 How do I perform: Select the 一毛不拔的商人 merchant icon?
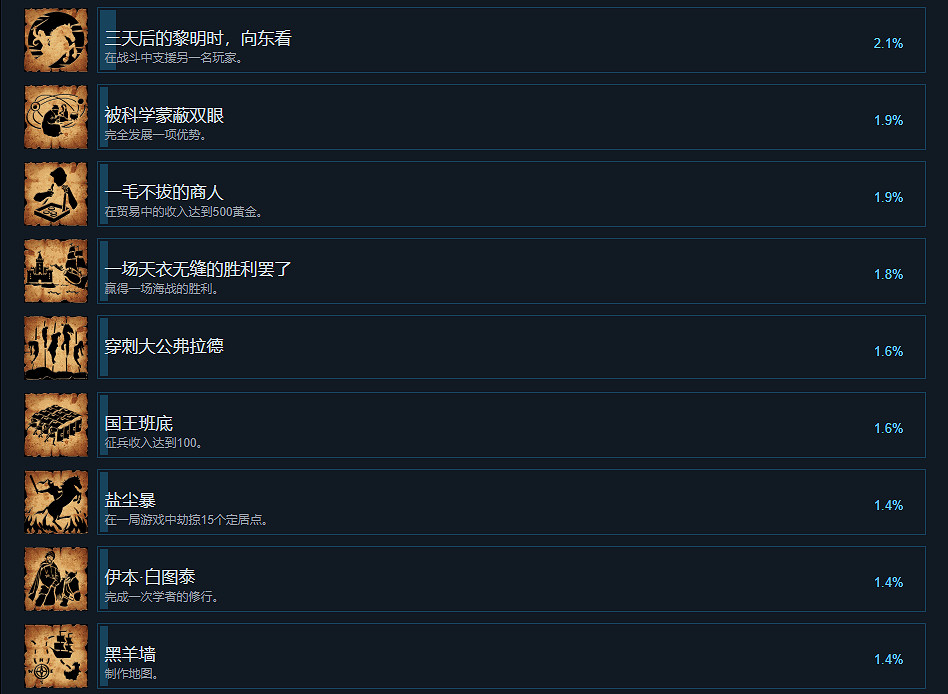(x=56, y=194)
